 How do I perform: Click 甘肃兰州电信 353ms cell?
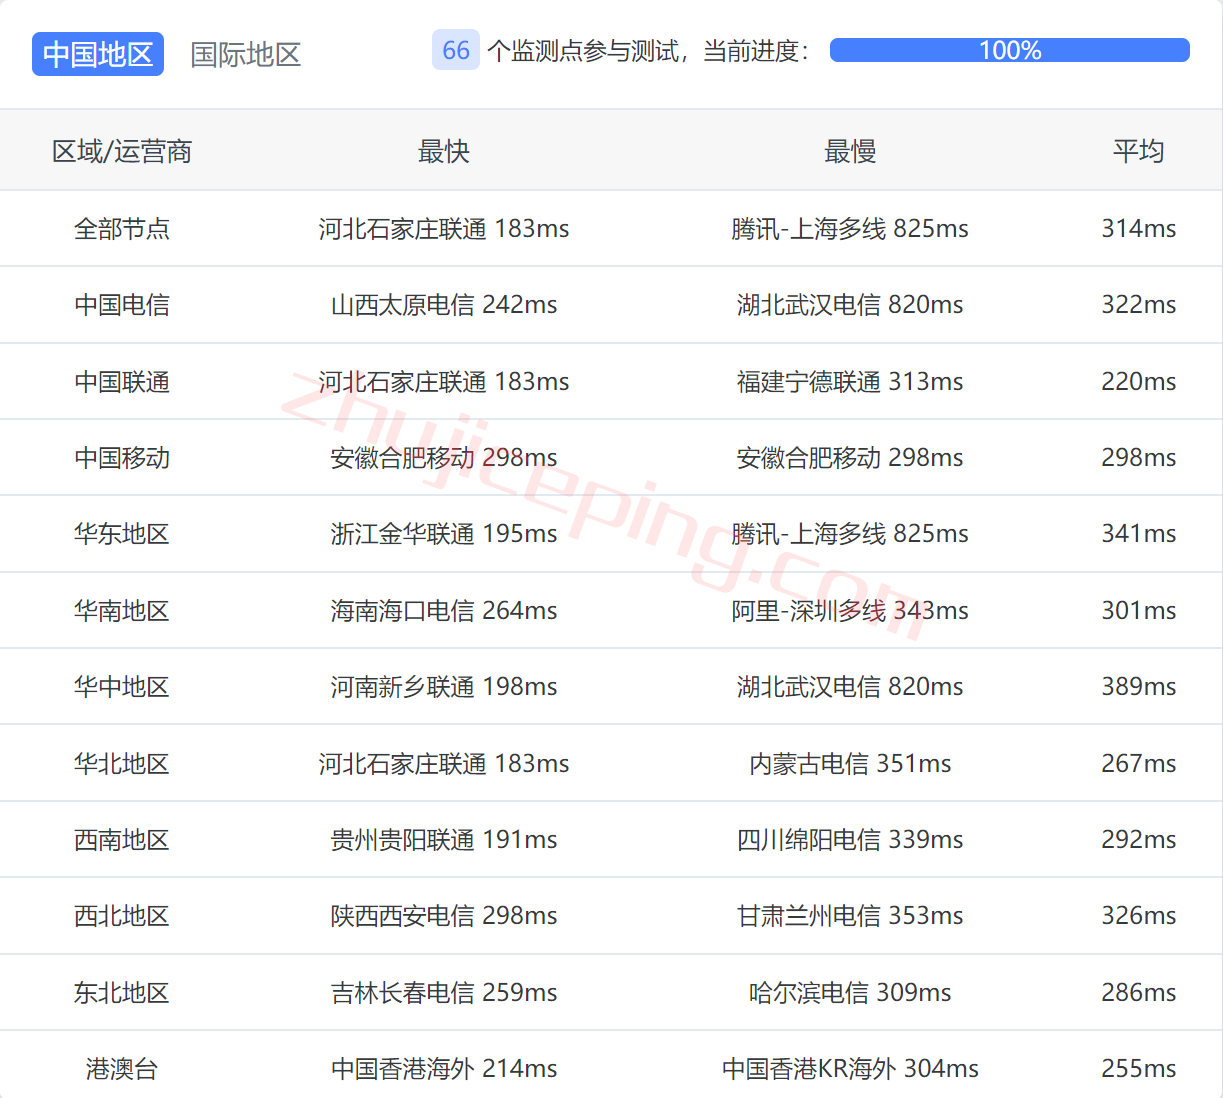(x=850, y=915)
